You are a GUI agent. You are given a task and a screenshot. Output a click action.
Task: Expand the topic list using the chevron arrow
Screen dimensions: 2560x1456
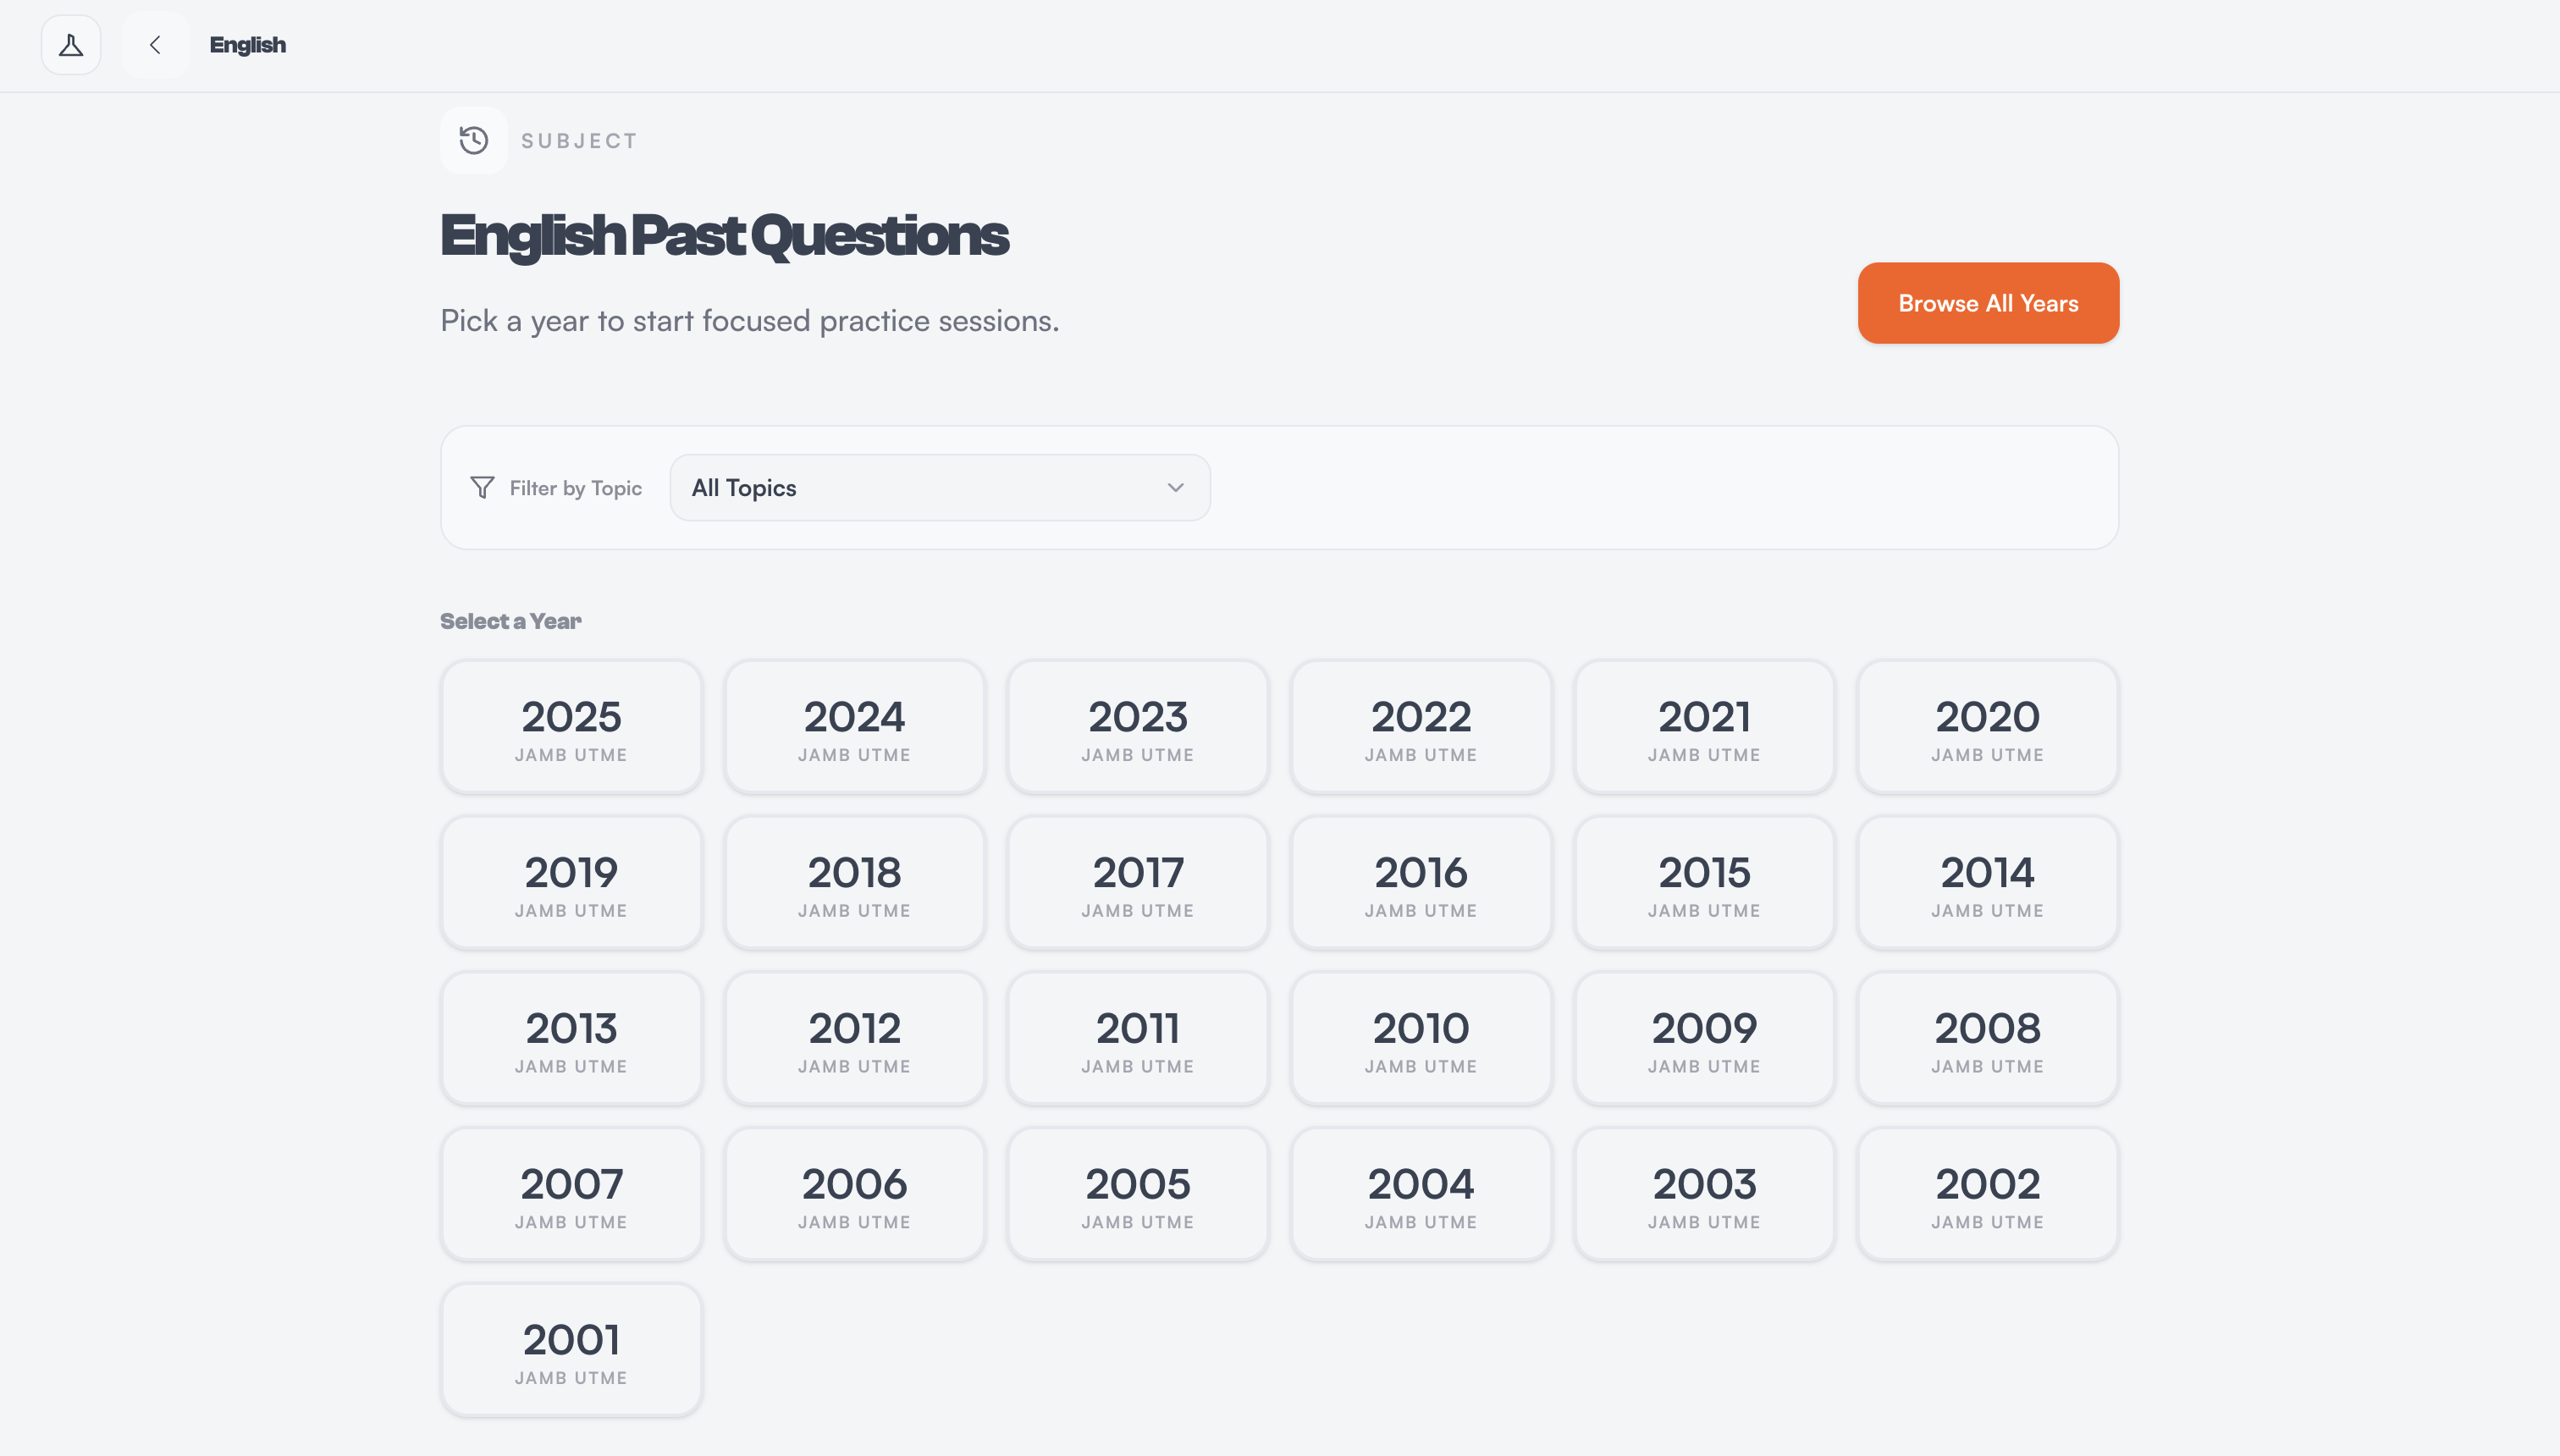[1175, 488]
